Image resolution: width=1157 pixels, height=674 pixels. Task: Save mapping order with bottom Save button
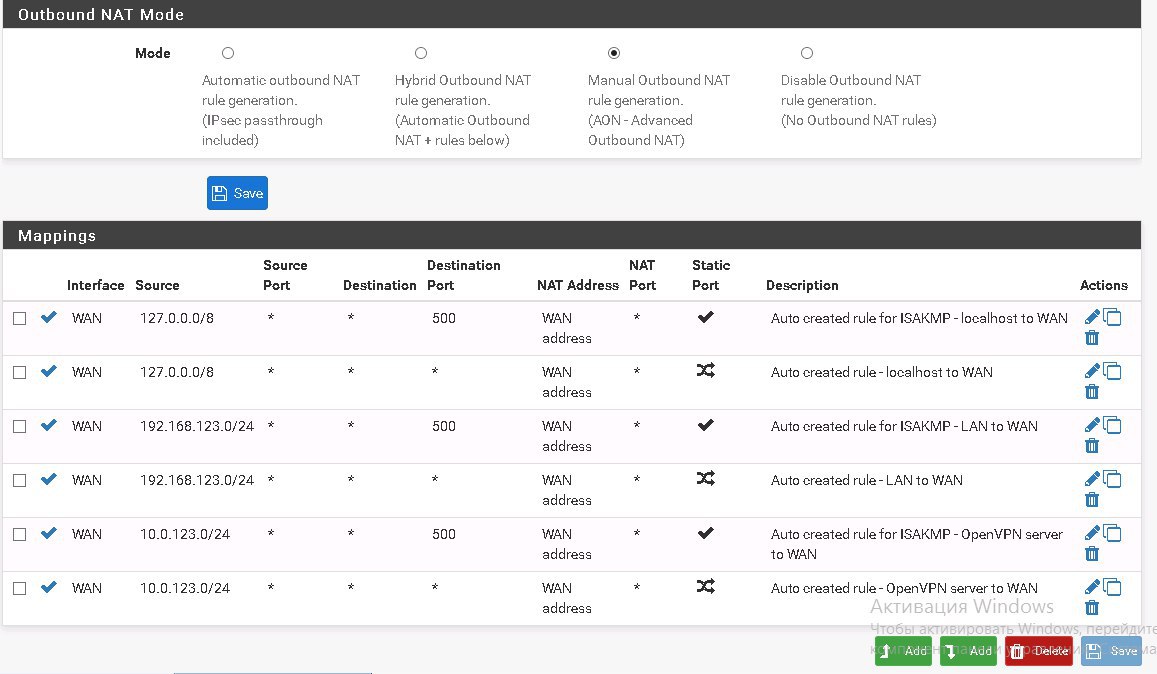point(1111,650)
